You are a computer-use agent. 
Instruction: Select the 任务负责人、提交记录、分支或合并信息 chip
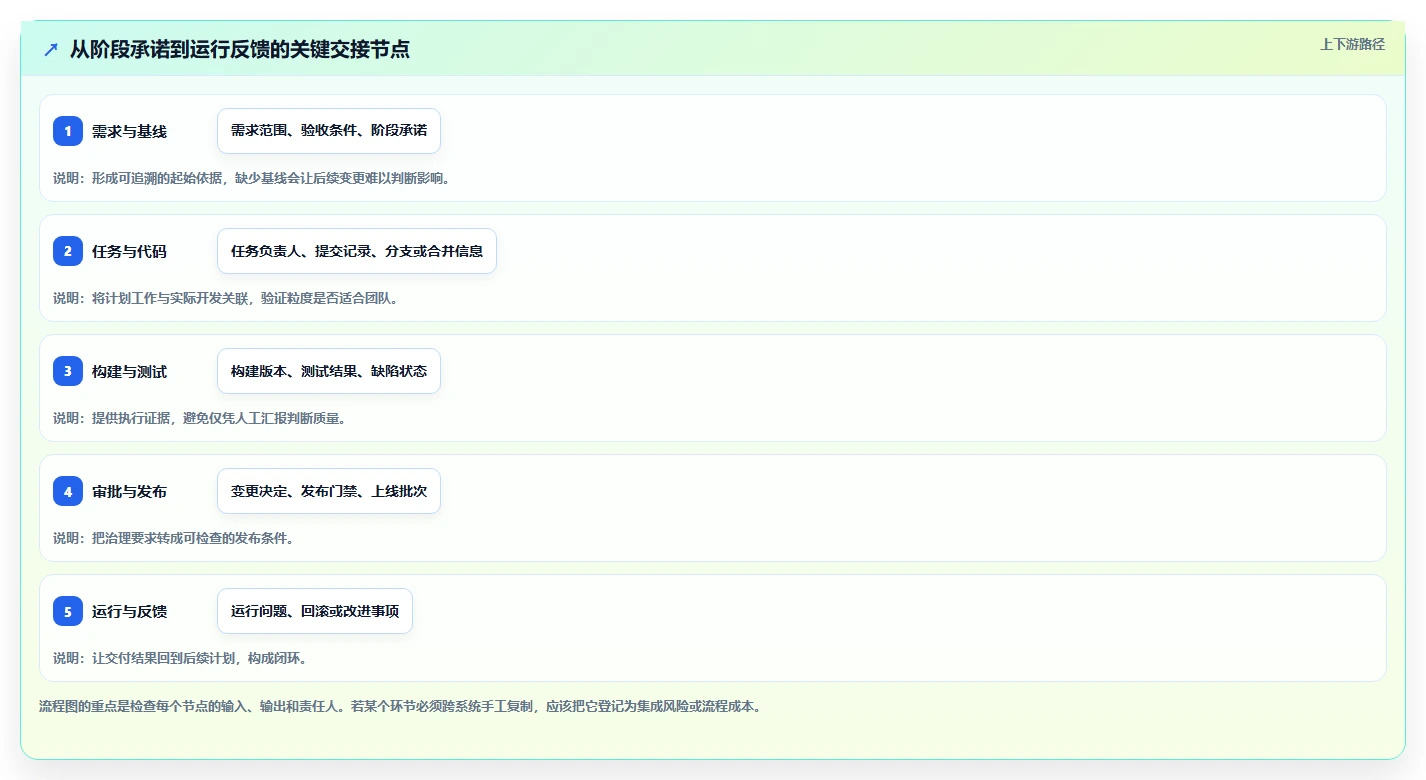pyautogui.click(x=357, y=251)
